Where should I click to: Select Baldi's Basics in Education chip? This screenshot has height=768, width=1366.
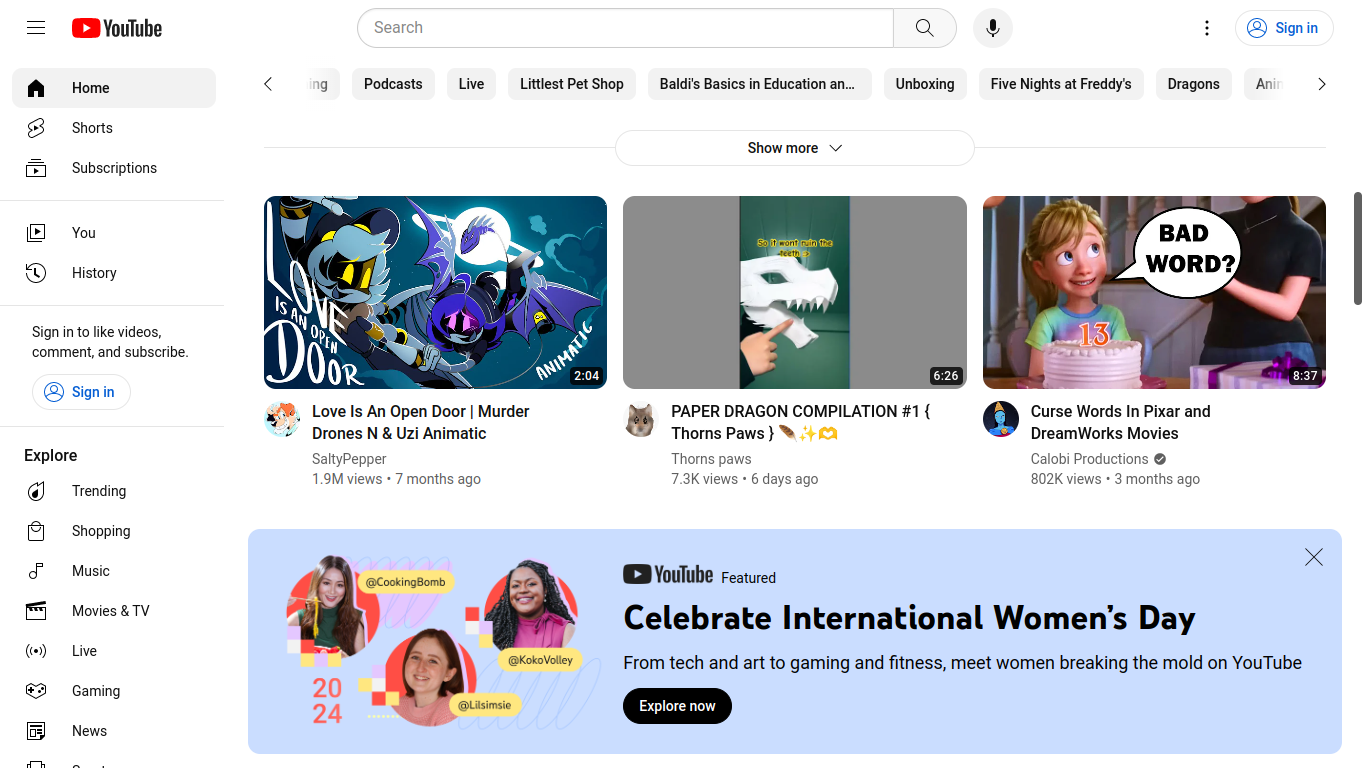click(x=760, y=84)
